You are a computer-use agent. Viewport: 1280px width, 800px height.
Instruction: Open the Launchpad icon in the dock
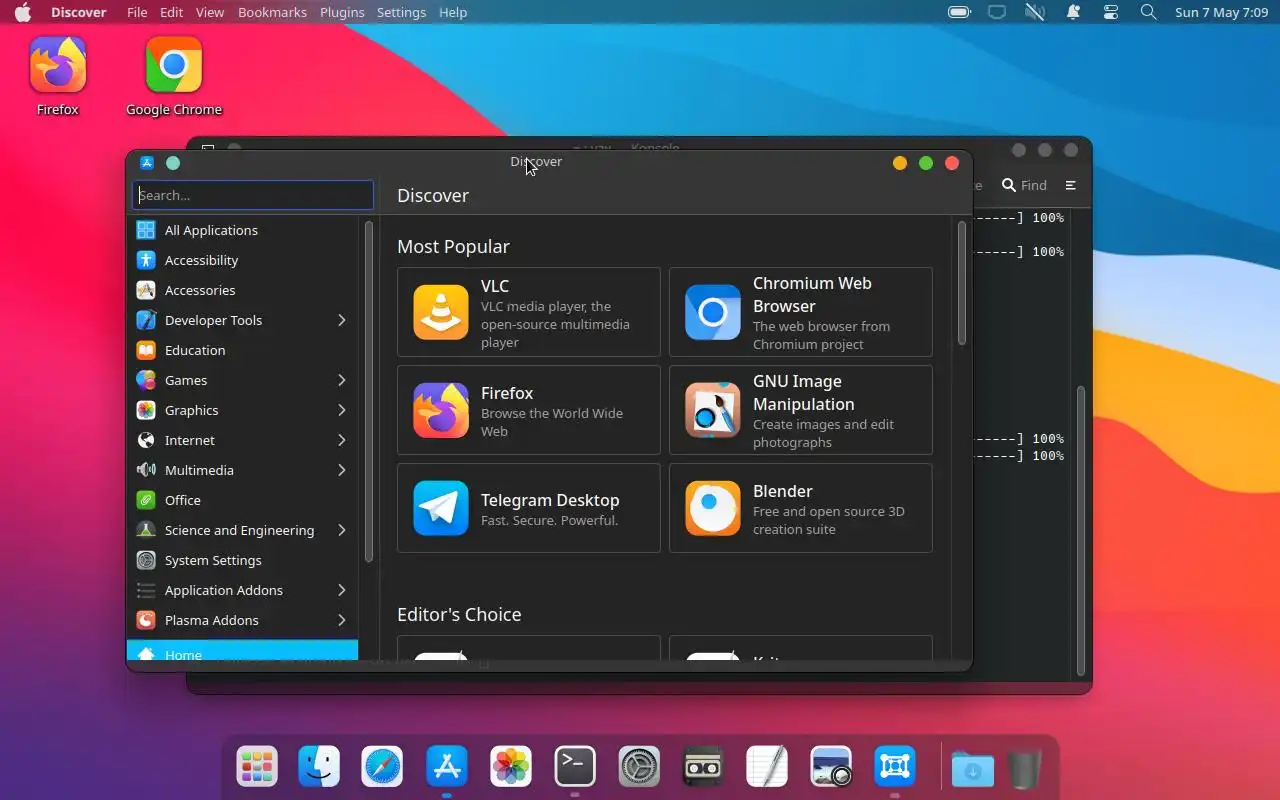(x=257, y=767)
